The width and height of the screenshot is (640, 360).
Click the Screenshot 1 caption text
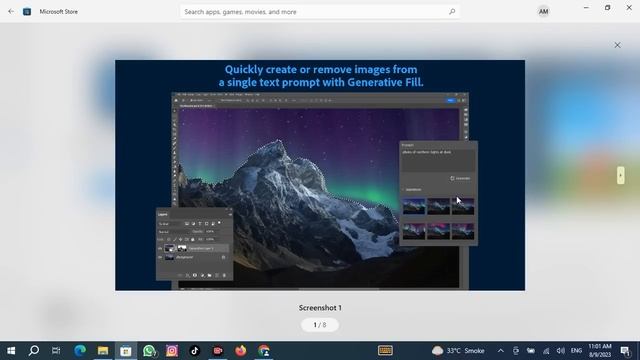click(x=320, y=308)
